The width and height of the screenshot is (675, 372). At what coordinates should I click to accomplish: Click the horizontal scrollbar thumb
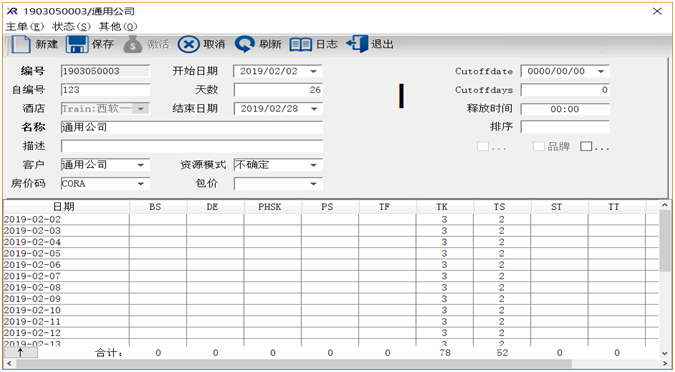point(294,364)
